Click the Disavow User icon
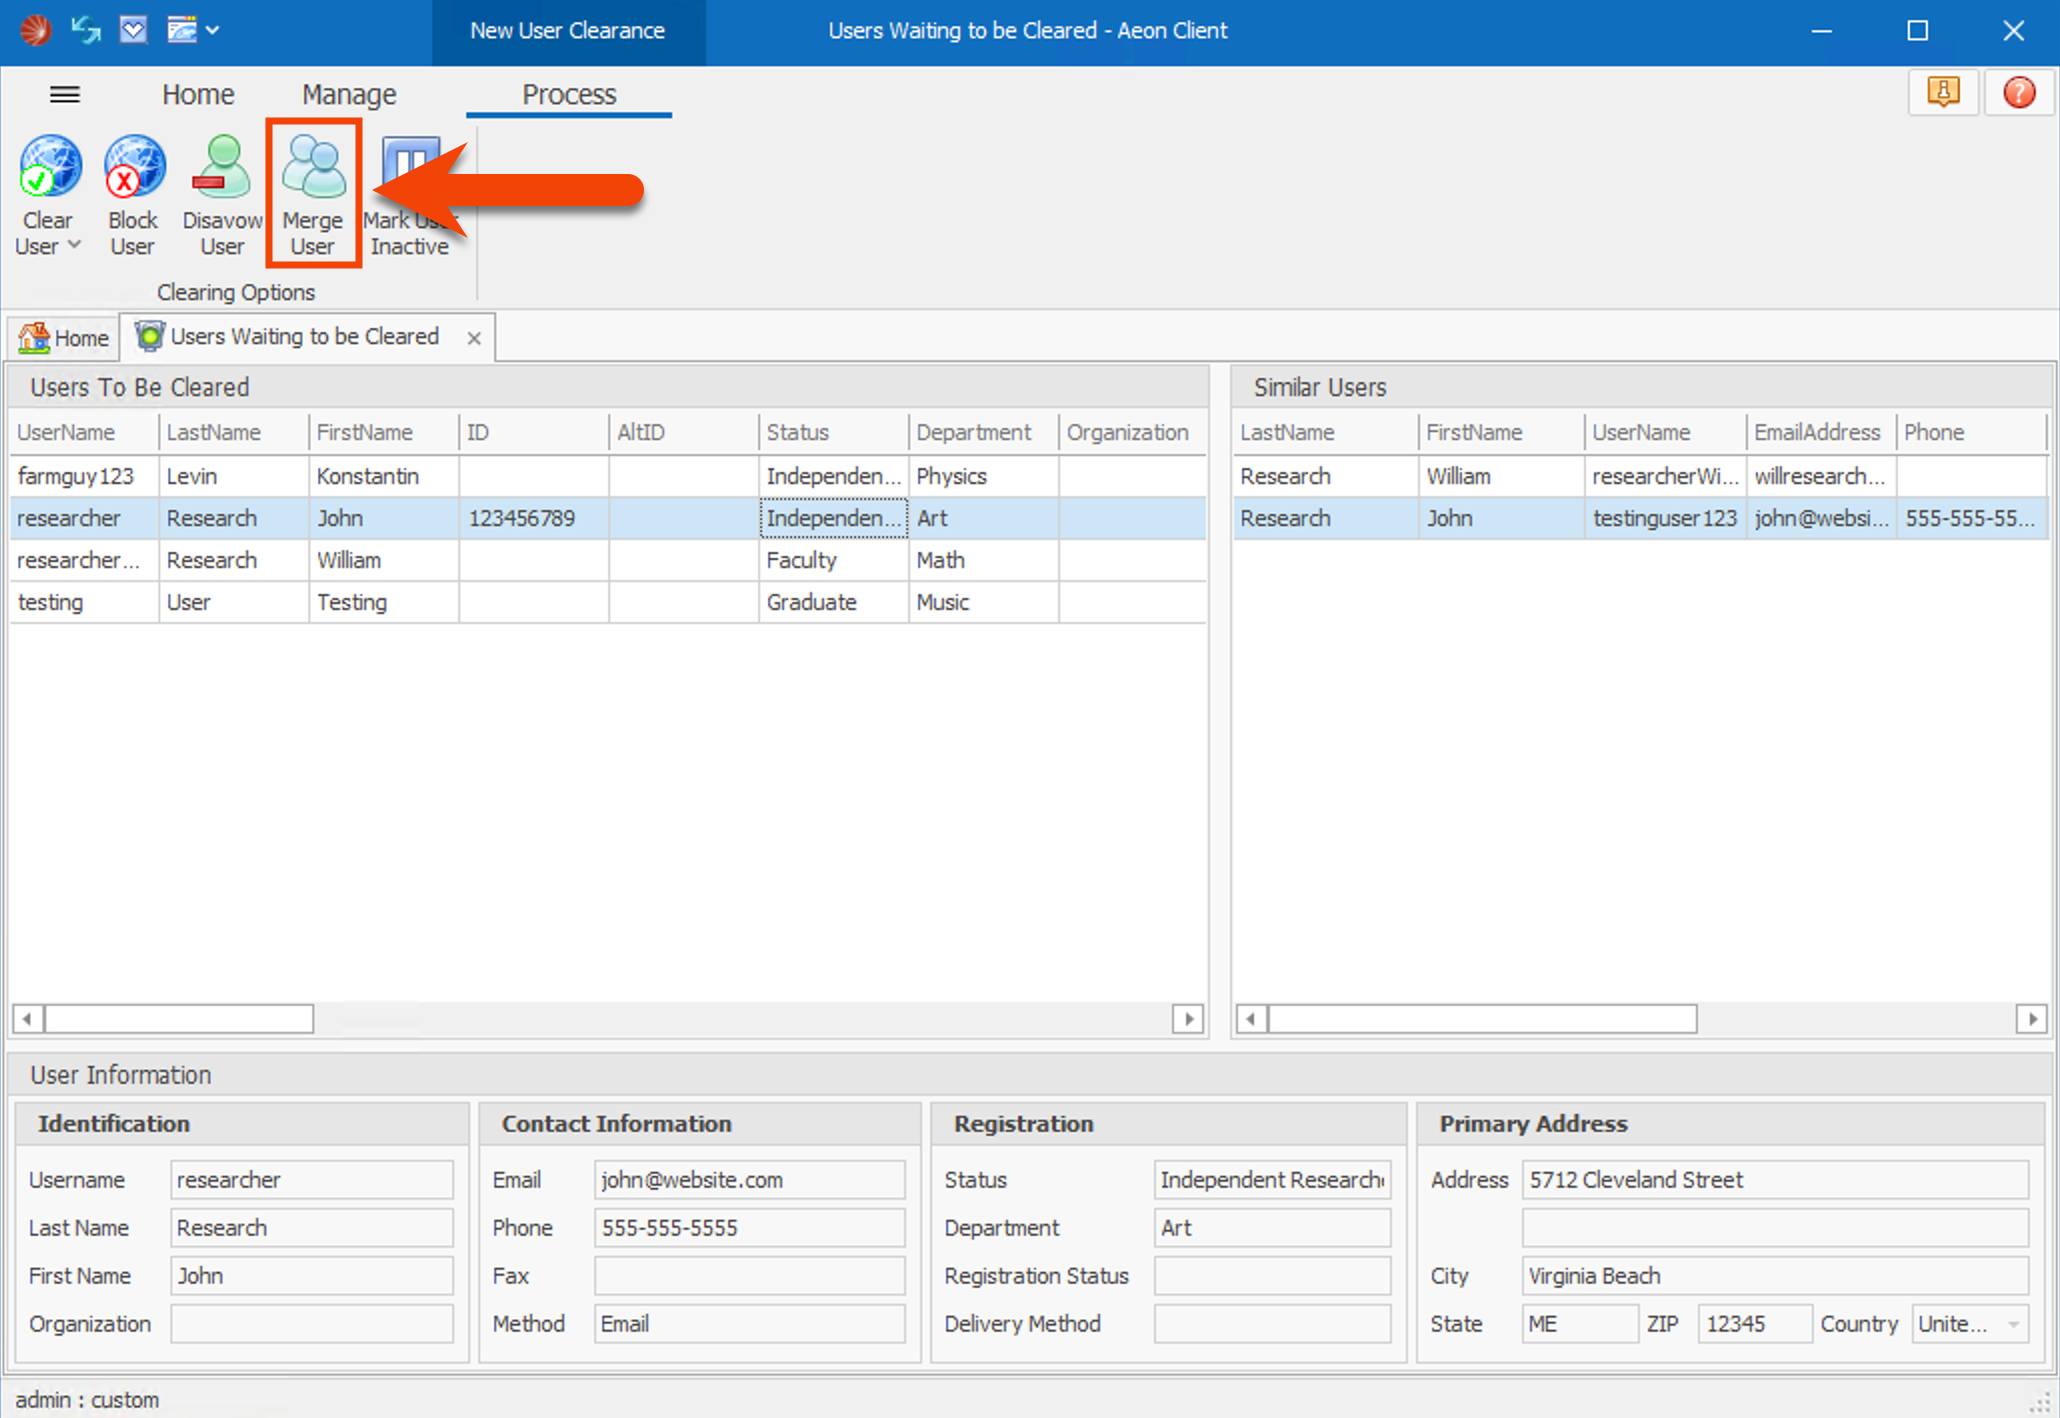Screen dimensions: 2060x1418 (222, 168)
